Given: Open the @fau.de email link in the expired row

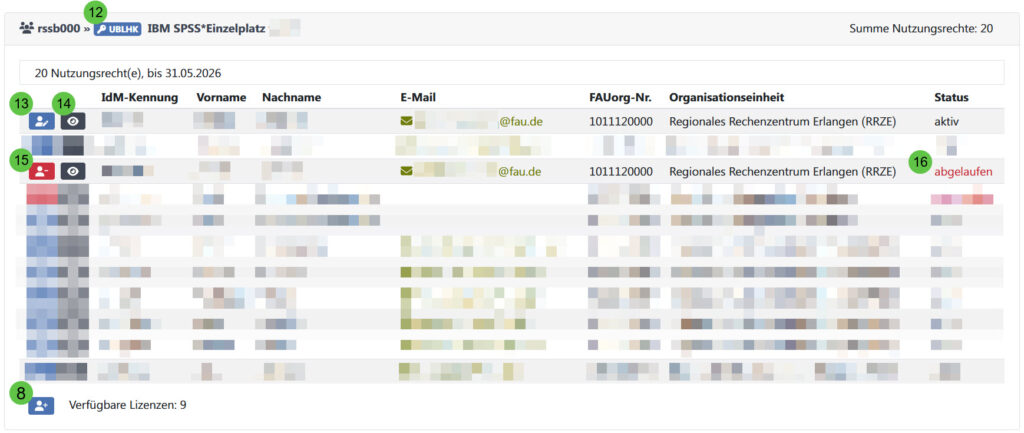Looking at the screenshot, I should click(520, 171).
